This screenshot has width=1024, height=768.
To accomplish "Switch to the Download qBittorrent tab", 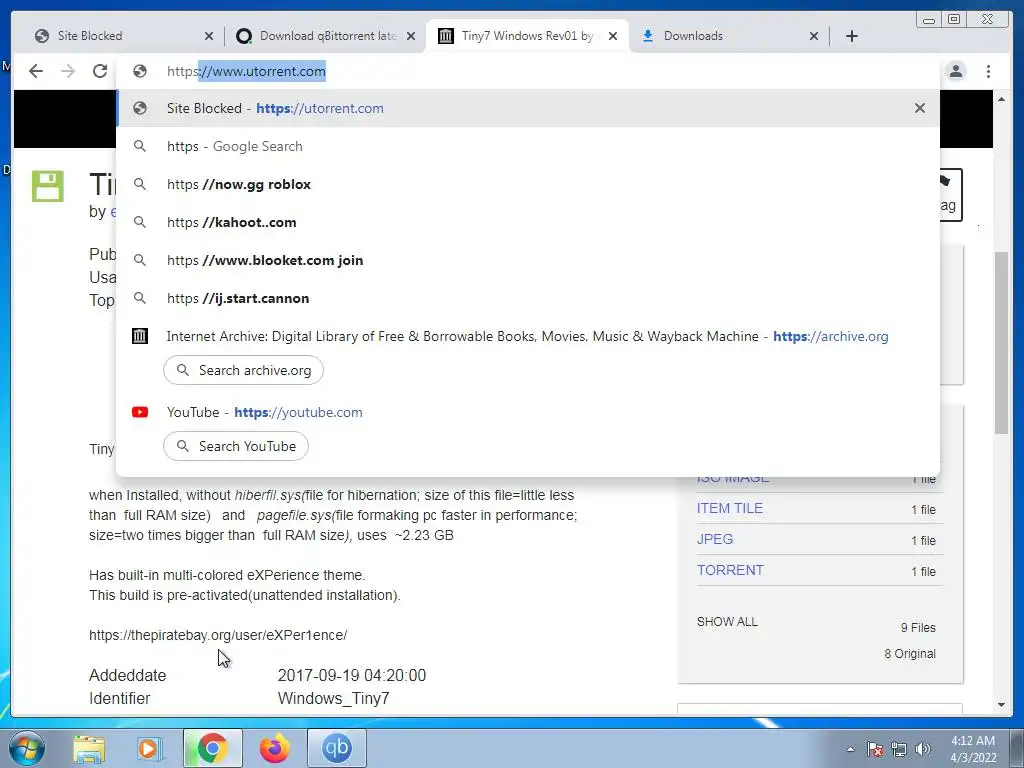I will (x=320, y=36).
